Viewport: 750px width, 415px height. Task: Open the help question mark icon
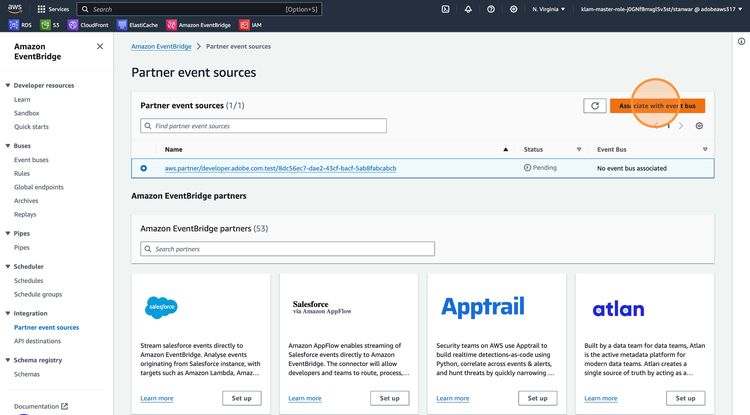point(491,9)
